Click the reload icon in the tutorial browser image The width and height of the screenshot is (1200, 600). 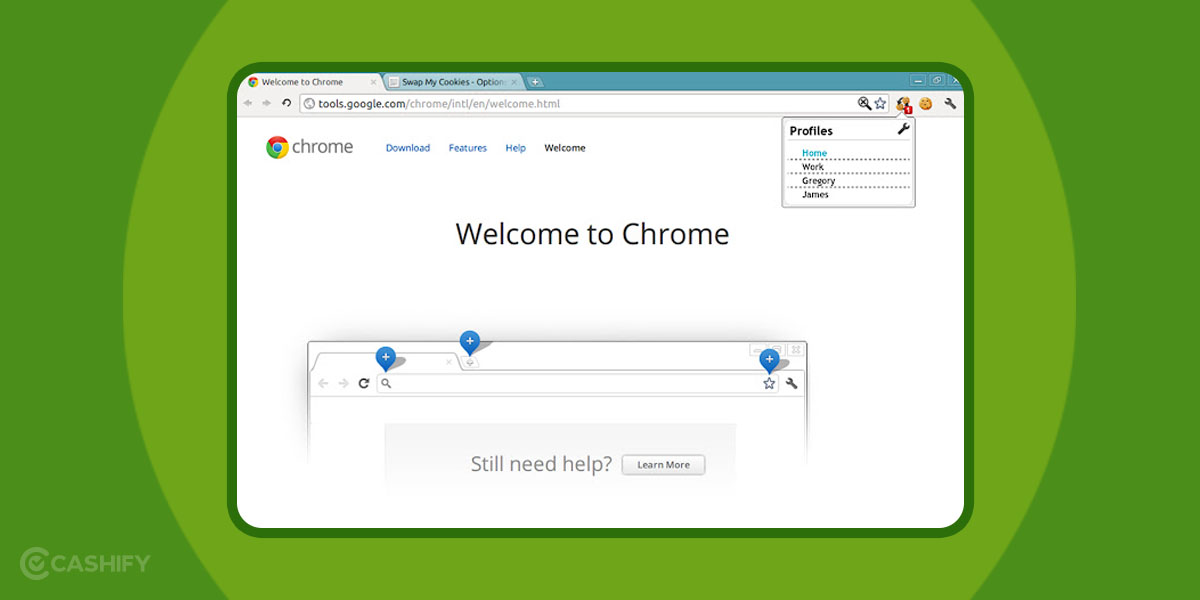pyautogui.click(x=364, y=383)
